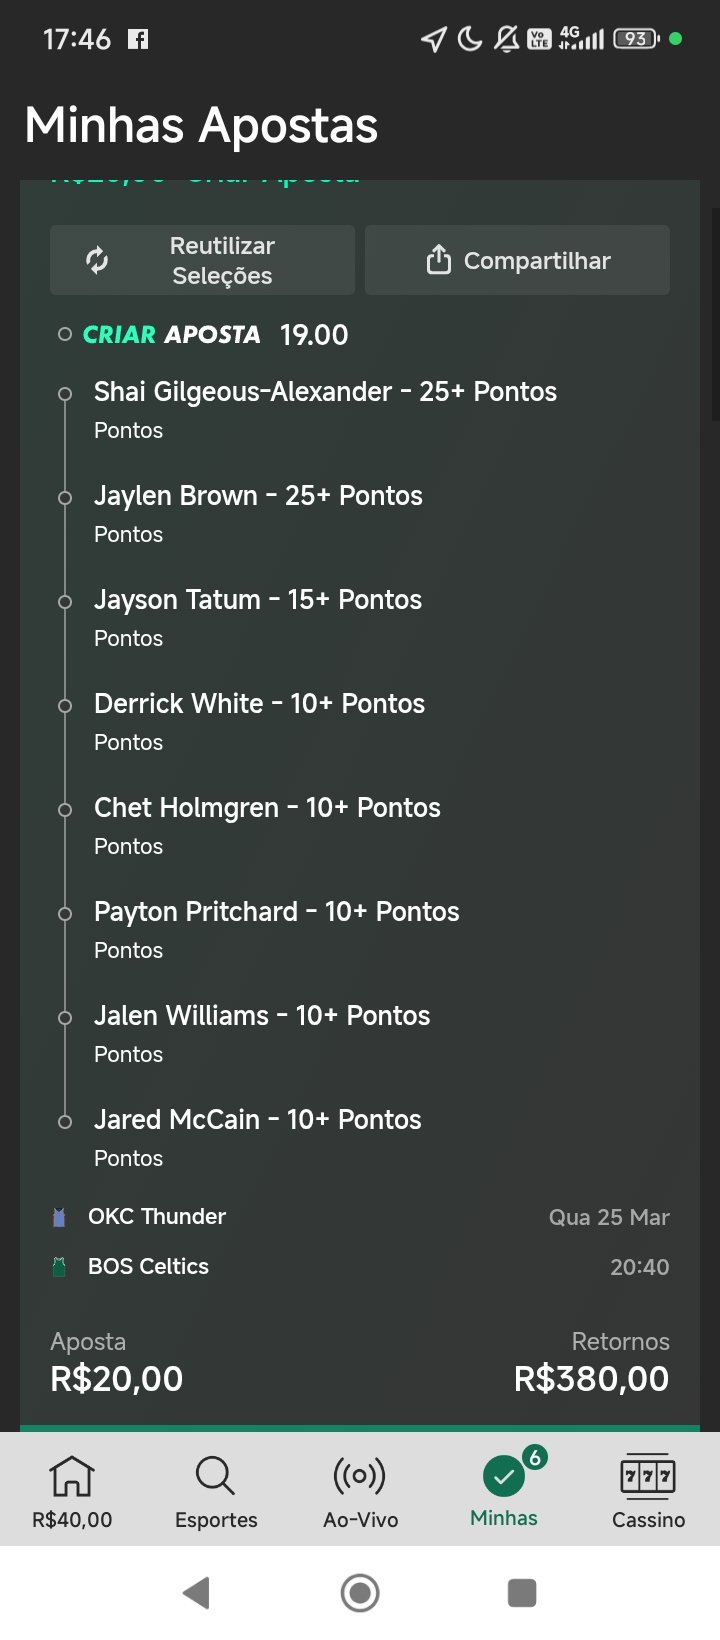Tap the Criar Aposta 19.00 header
Screen dimensions: 720x1640
[215, 335]
